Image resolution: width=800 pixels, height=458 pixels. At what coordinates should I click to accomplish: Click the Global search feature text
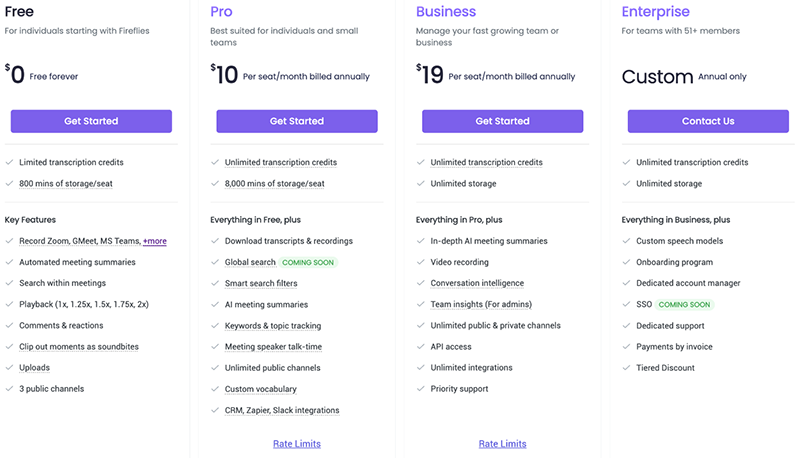pos(250,262)
